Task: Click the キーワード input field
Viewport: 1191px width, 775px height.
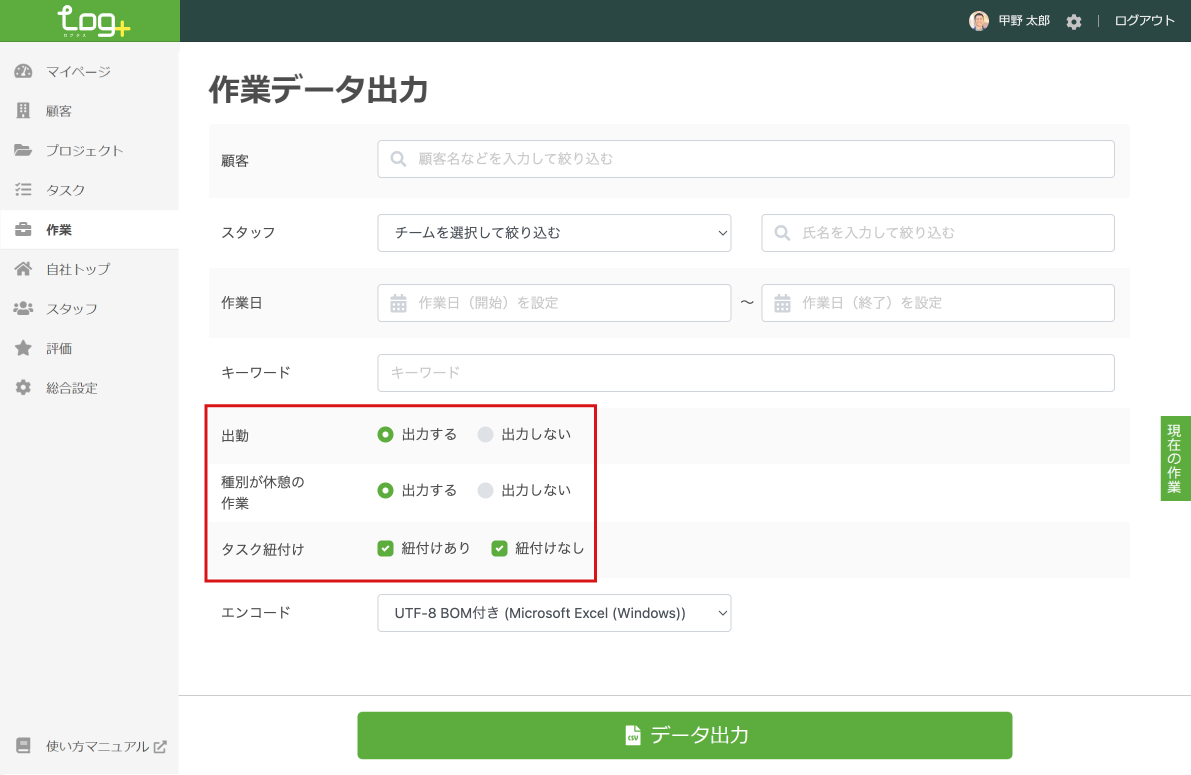Action: pos(745,372)
